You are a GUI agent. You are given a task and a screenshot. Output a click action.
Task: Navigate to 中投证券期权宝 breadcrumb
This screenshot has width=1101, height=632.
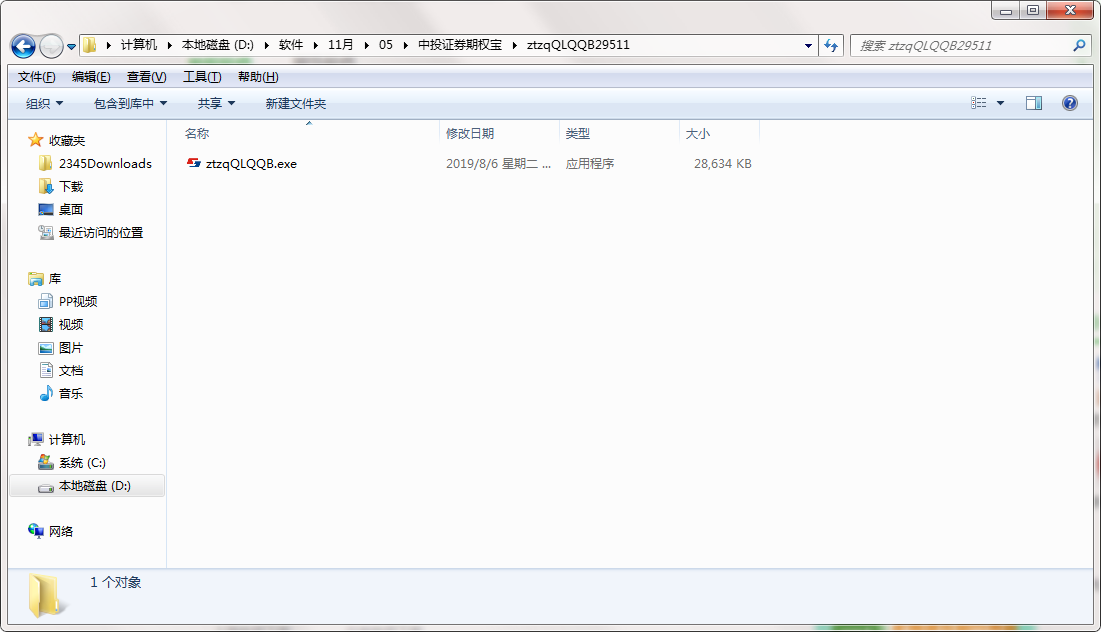point(460,45)
